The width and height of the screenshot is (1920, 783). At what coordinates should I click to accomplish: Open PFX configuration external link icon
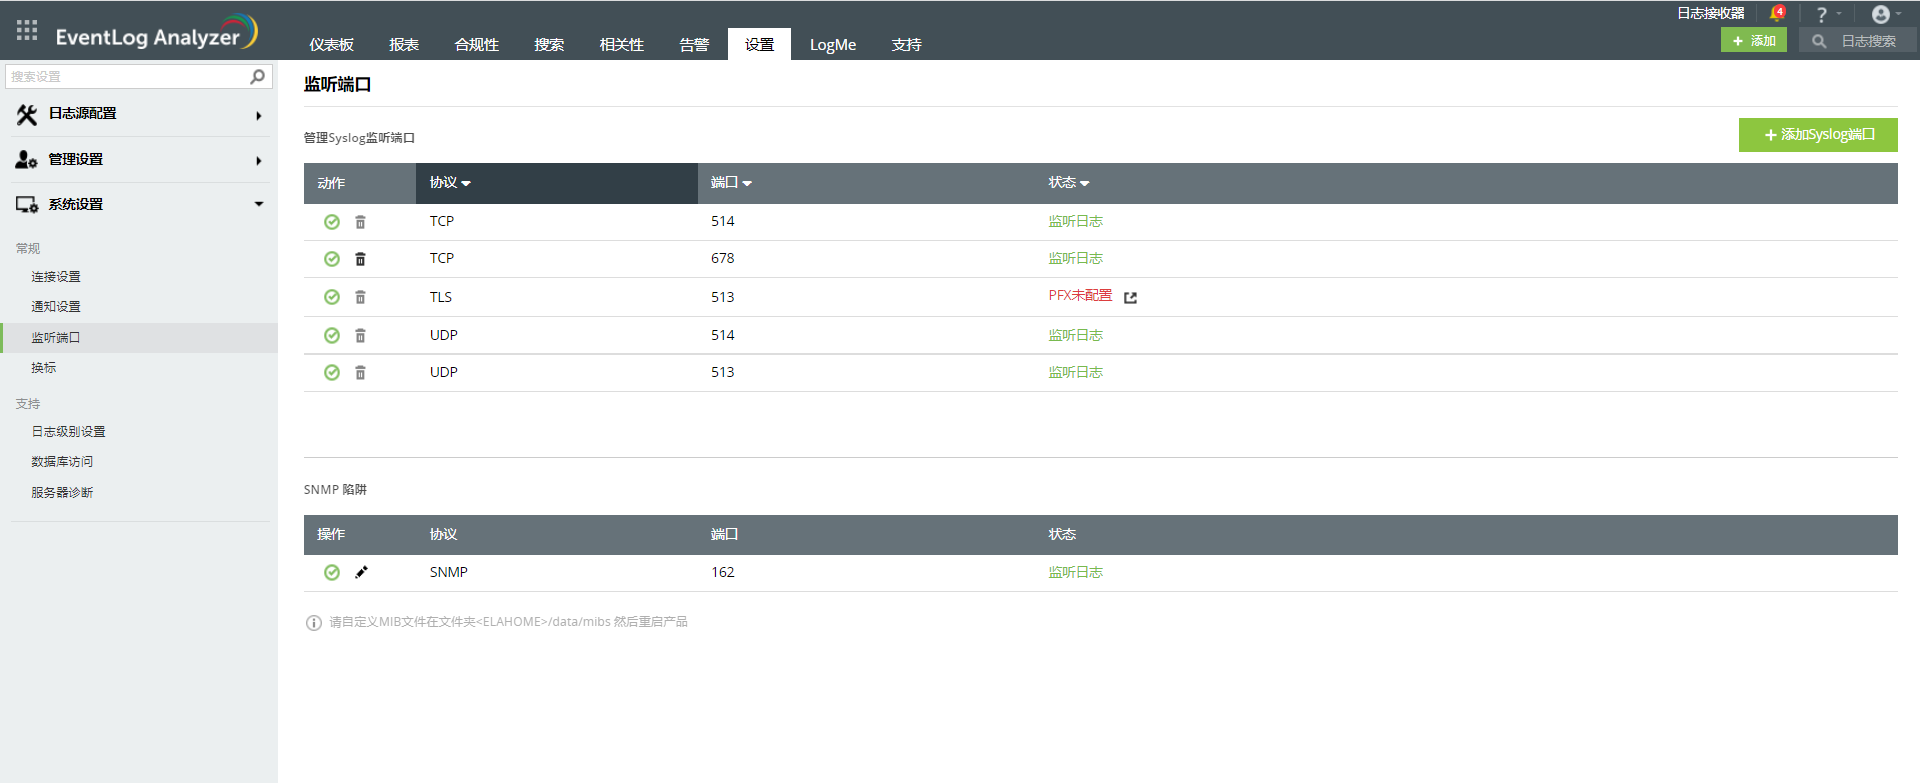pyautogui.click(x=1130, y=297)
